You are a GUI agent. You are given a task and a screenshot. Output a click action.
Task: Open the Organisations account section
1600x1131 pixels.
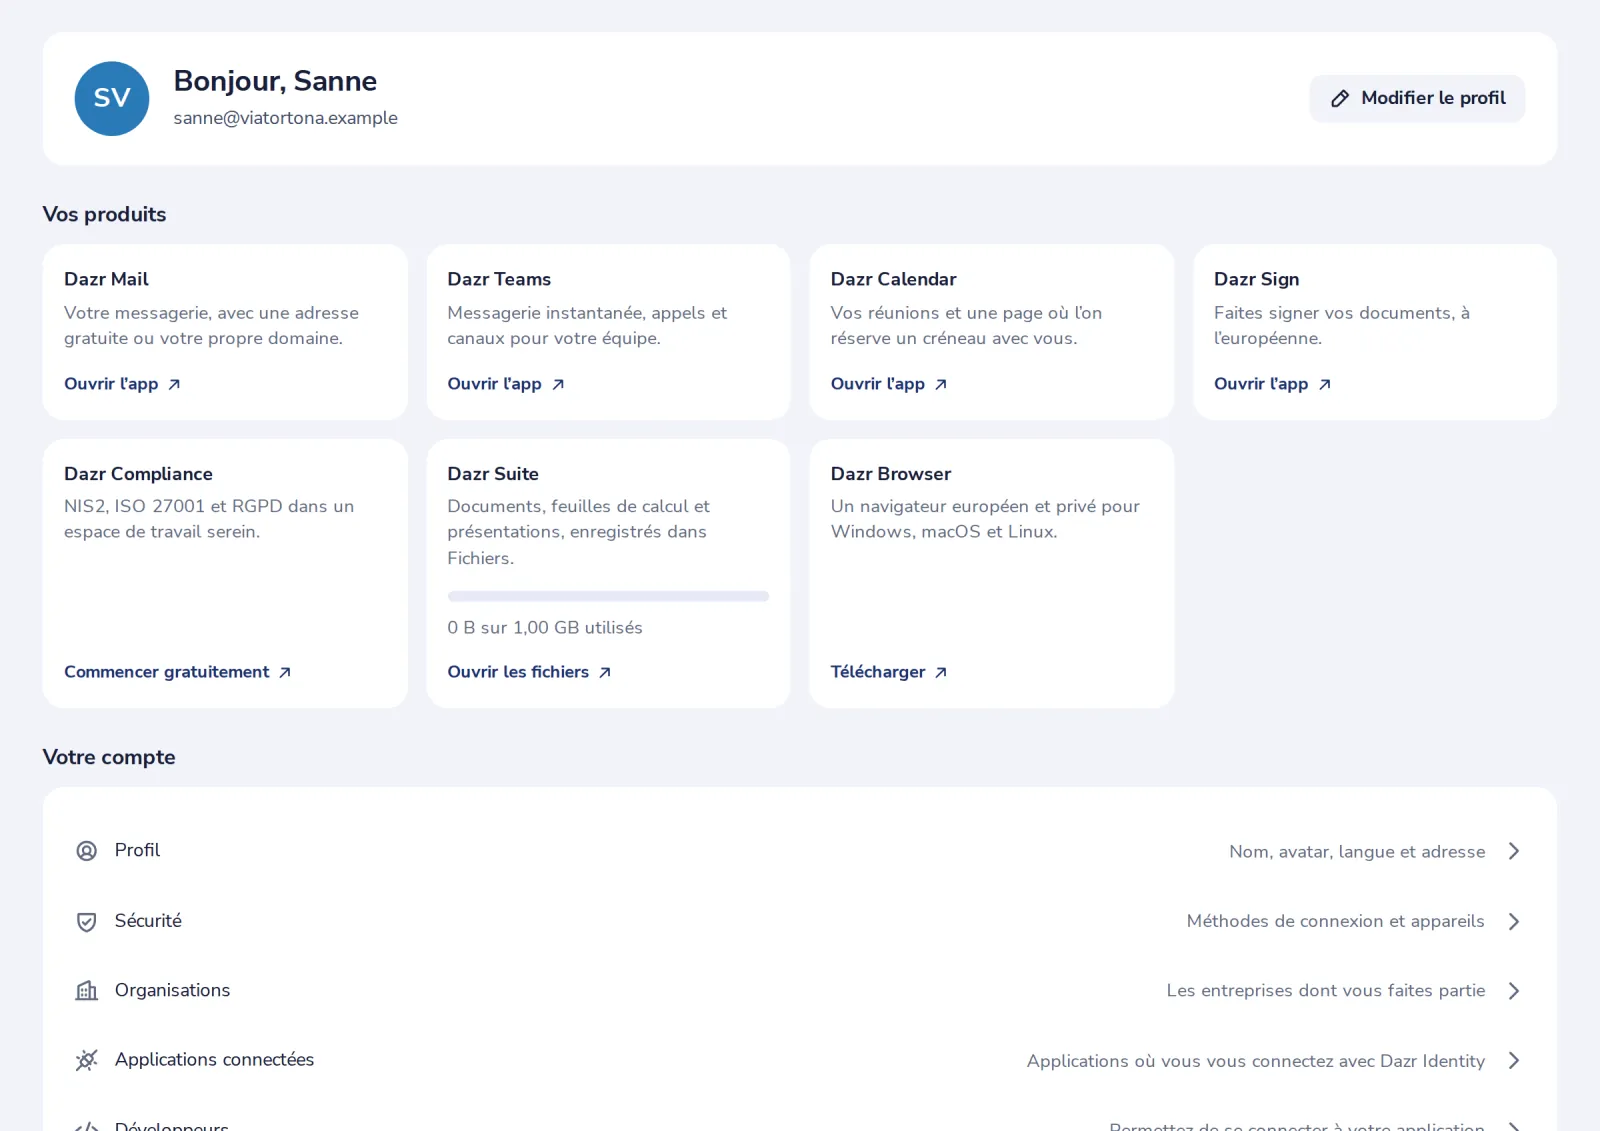[800, 991]
